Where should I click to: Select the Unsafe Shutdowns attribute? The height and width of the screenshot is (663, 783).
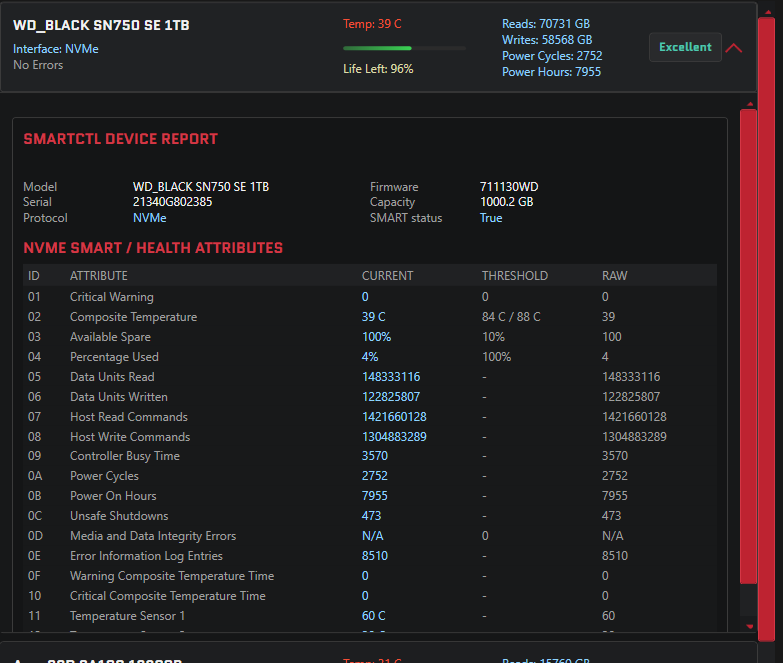click(119, 516)
